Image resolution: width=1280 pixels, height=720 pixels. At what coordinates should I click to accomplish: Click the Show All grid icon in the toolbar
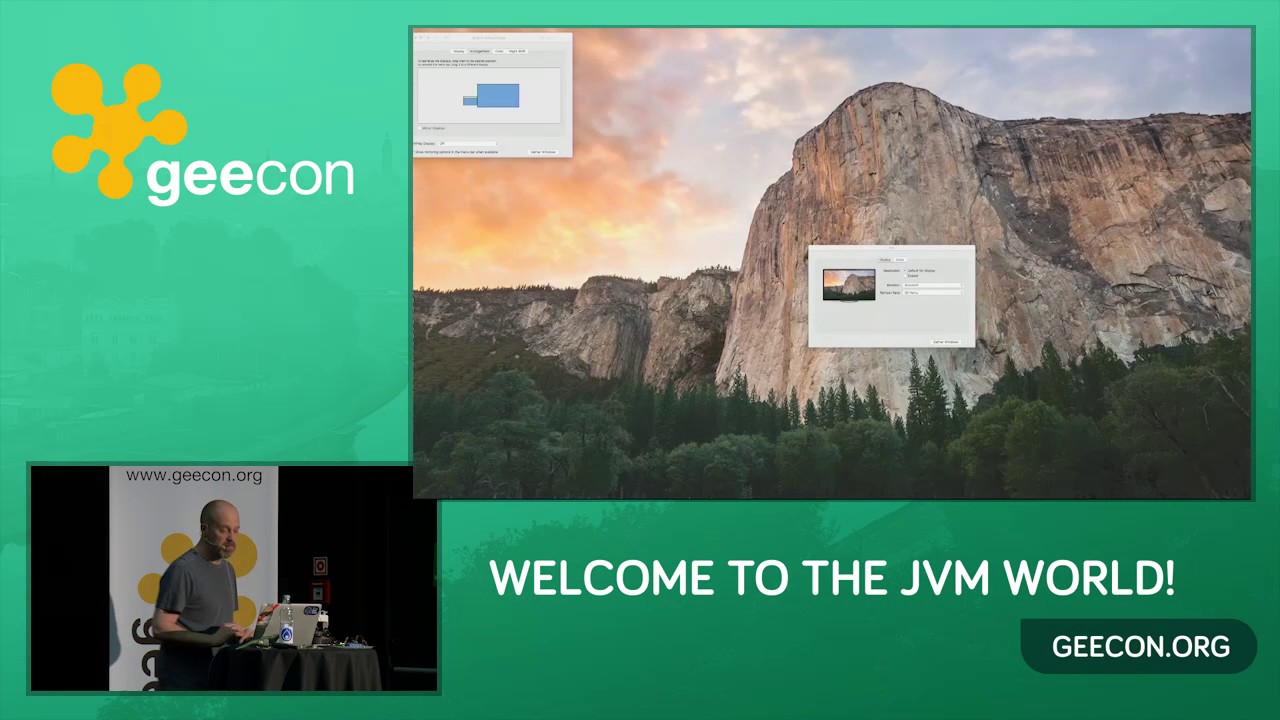tap(446, 37)
